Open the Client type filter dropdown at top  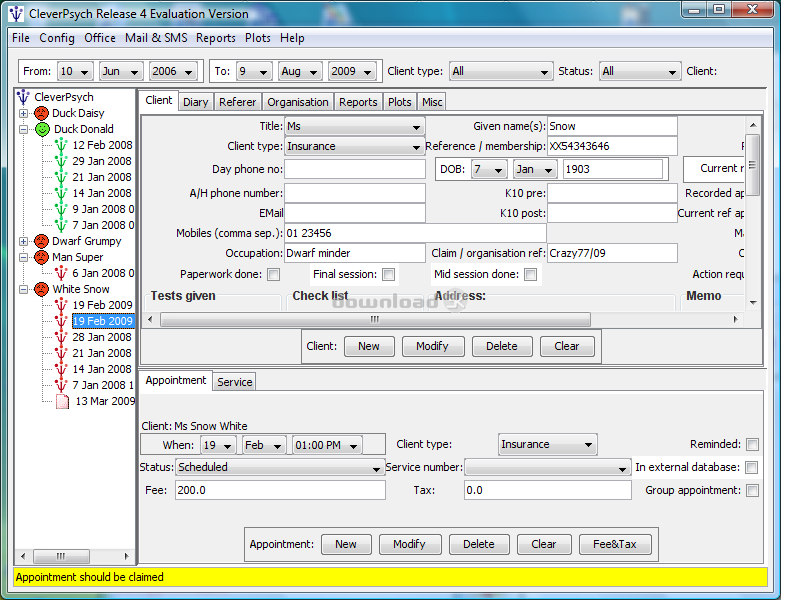point(501,71)
